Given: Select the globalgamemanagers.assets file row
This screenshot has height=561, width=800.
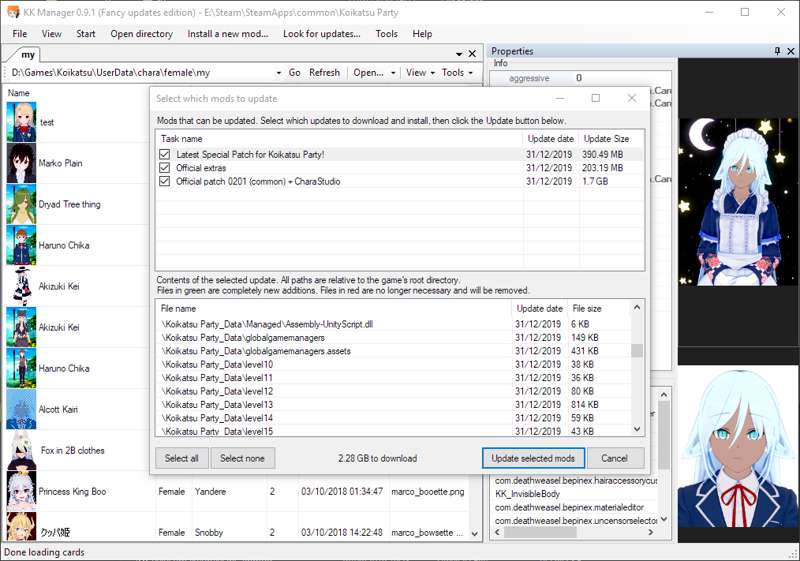Looking at the screenshot, I should click(x=393, y=351).
